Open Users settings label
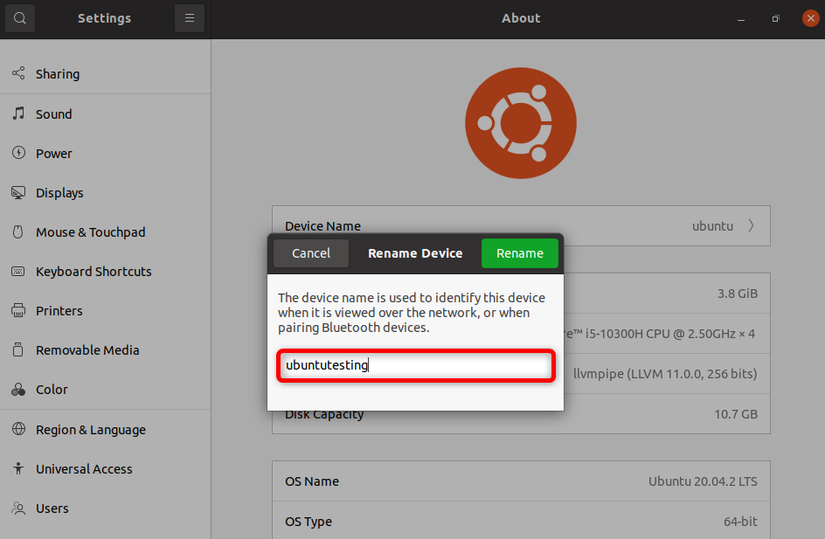825x539 pixels. pyautogui.click(x=52, y=508)
